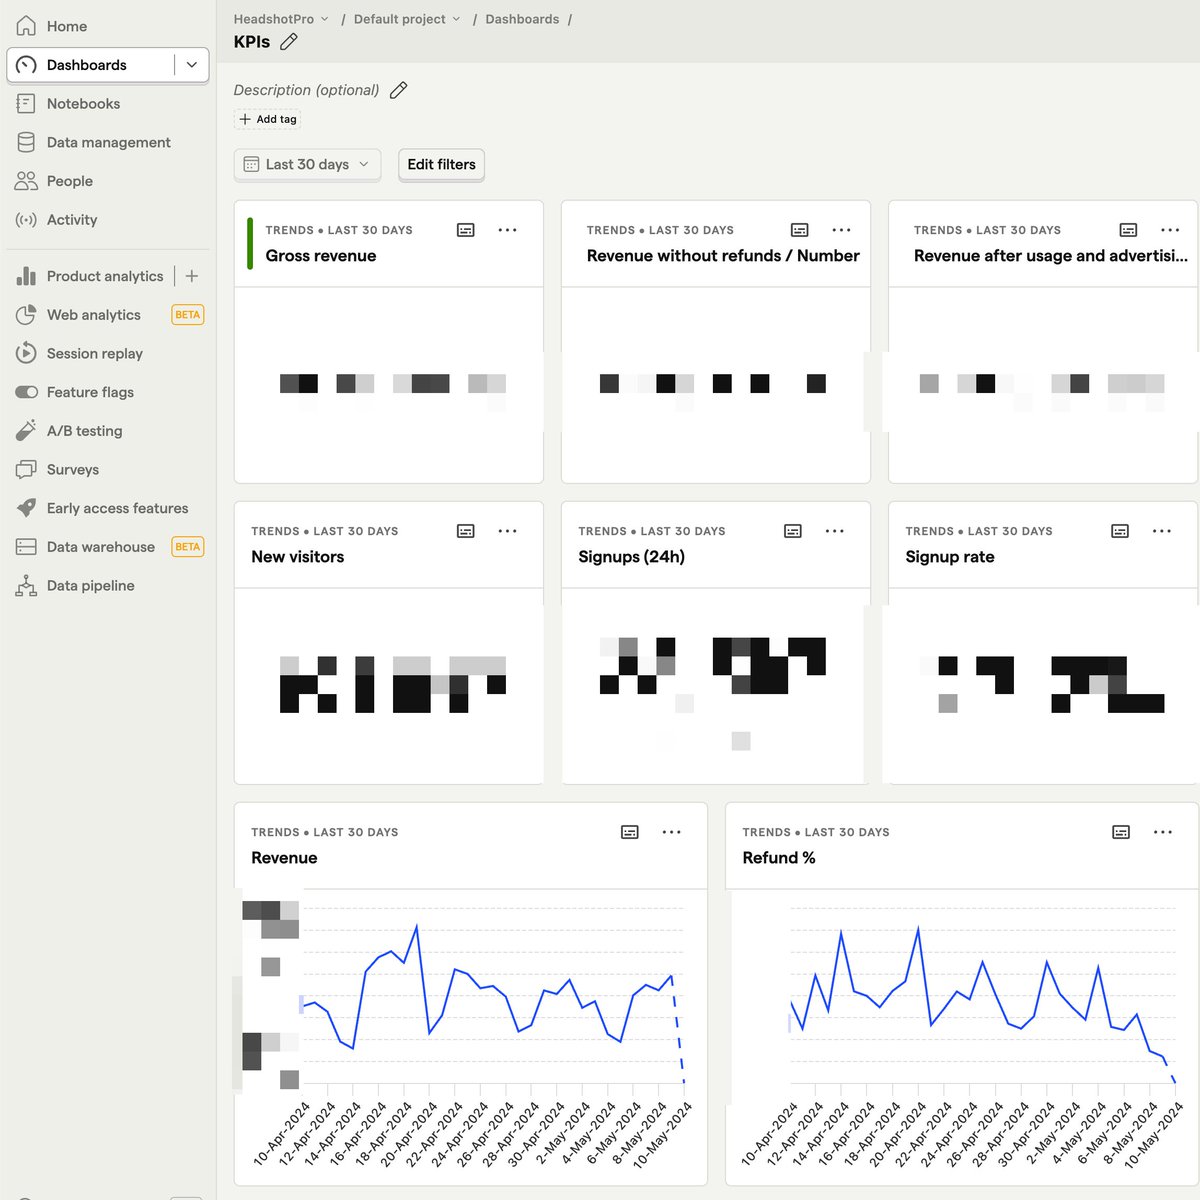The width and height of the screenshot is (1200, 1200).
Task: Click the edit icon next to Description optional
Action: coord(398,90)
